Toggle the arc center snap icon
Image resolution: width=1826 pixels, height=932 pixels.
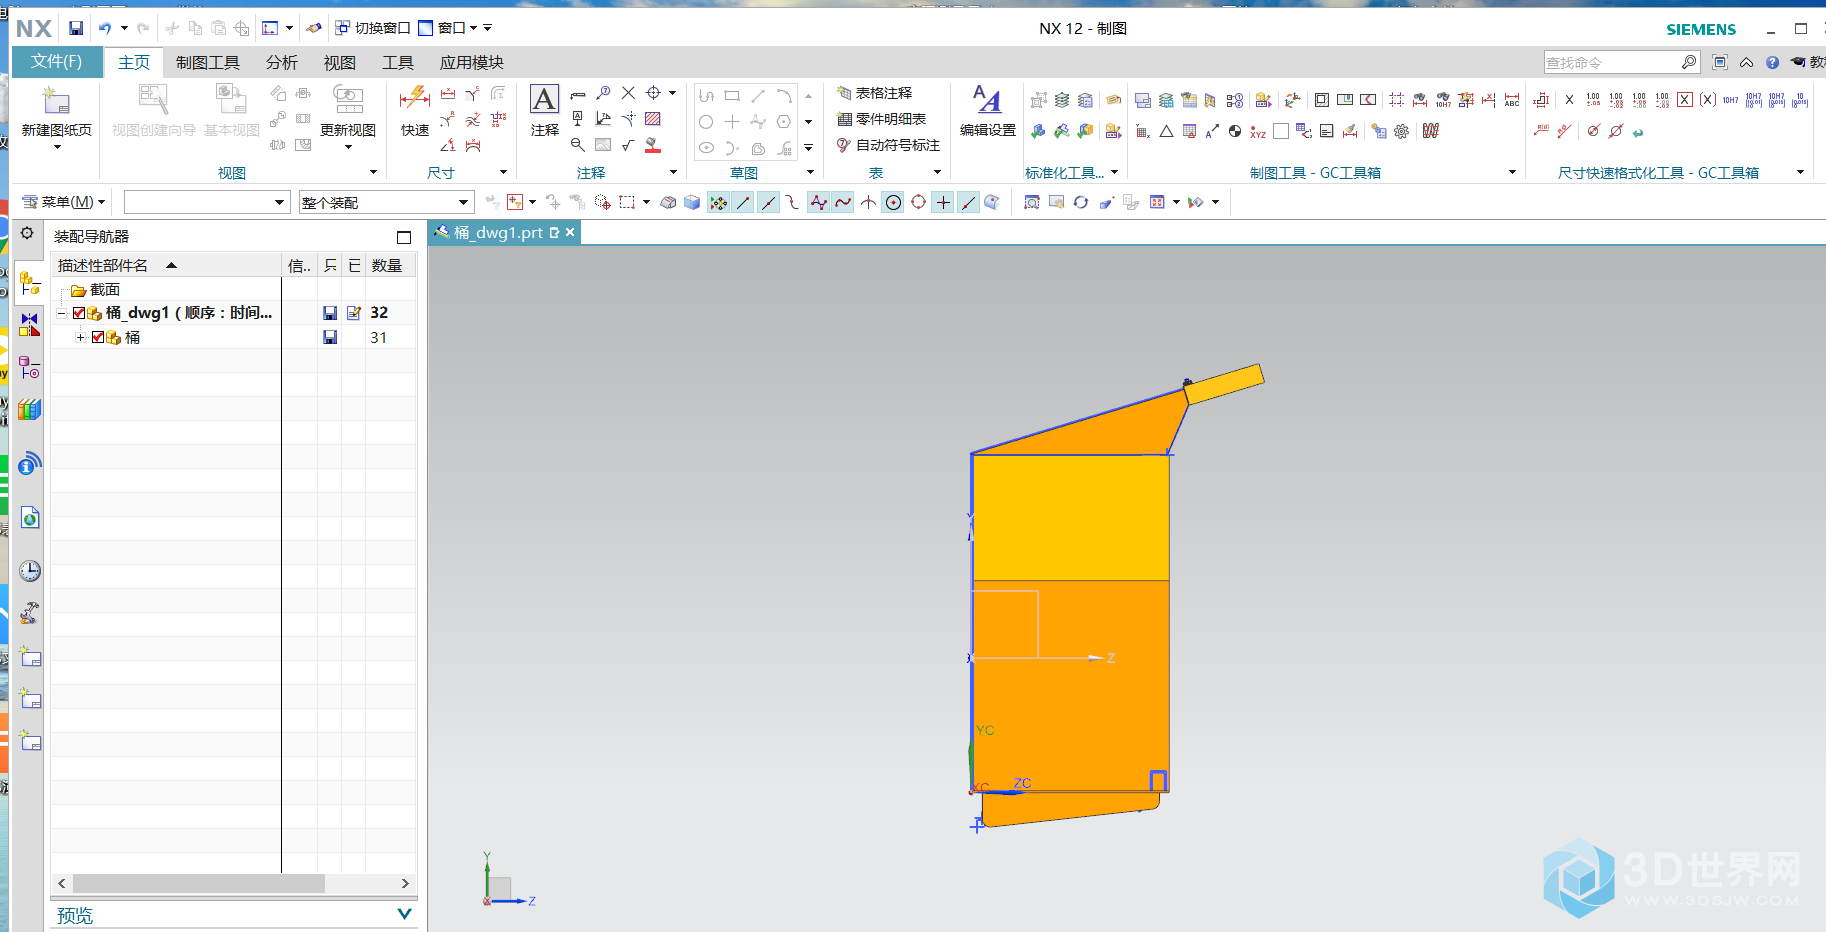coord(893,202)
